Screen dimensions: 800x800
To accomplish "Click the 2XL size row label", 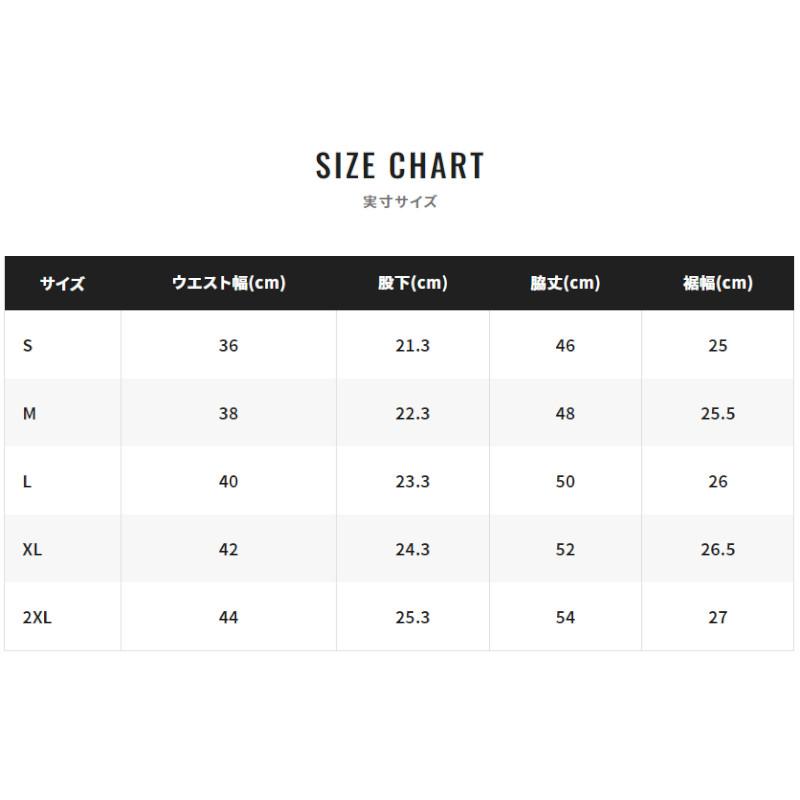I will (37, 617).
